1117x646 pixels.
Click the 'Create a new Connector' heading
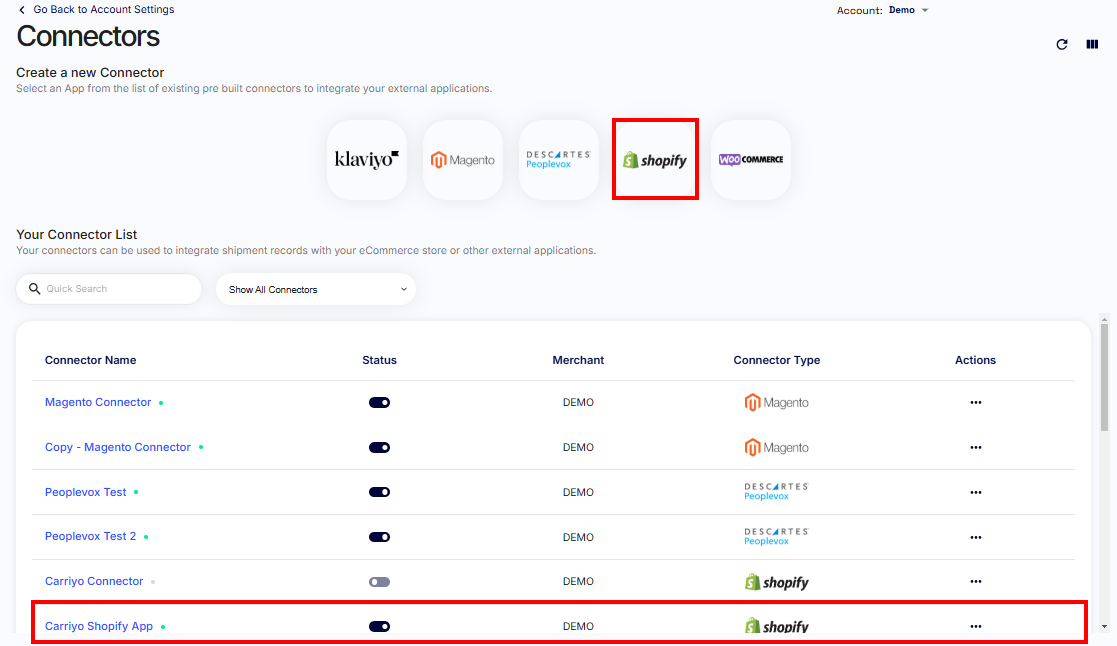pos(90,73)
